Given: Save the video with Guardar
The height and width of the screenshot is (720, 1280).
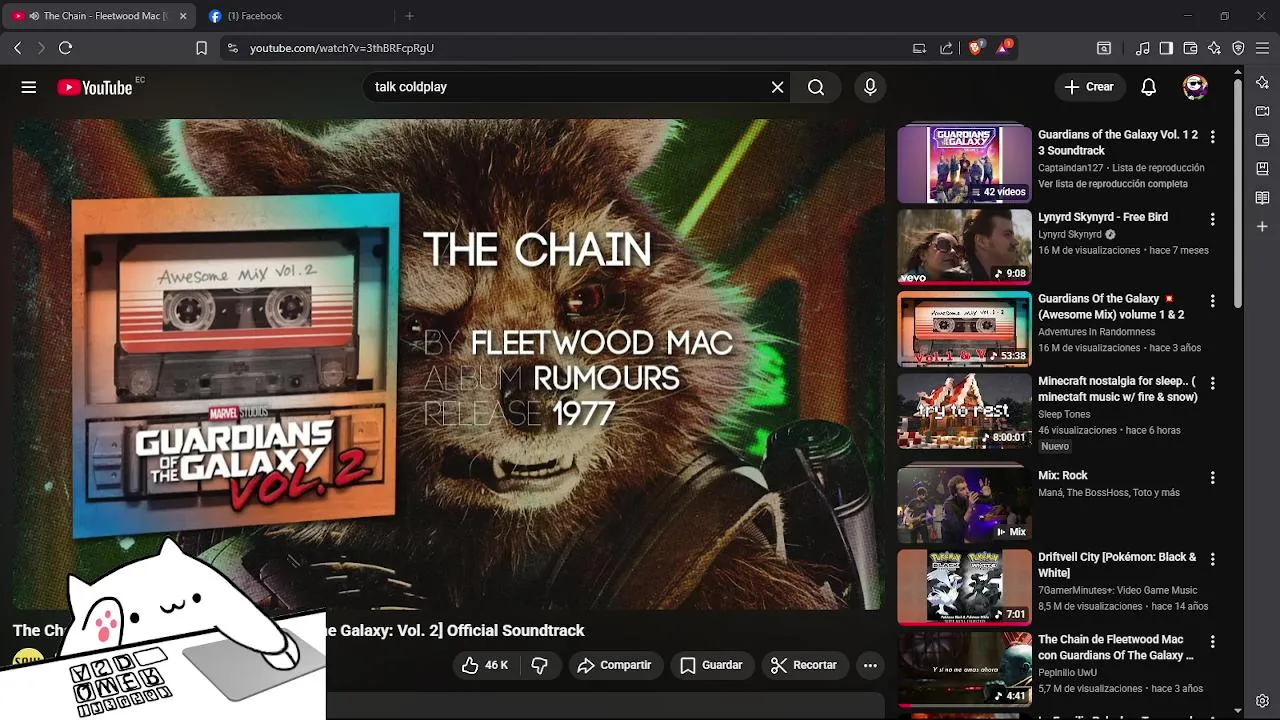Looking at the screenshot, I should (712, 665).
